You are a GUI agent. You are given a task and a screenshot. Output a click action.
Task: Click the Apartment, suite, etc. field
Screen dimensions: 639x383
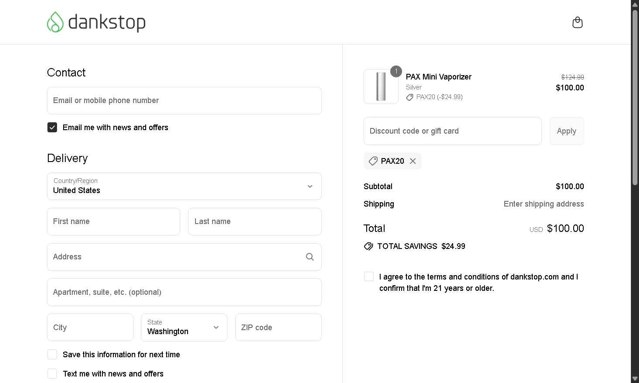(184, 292)
